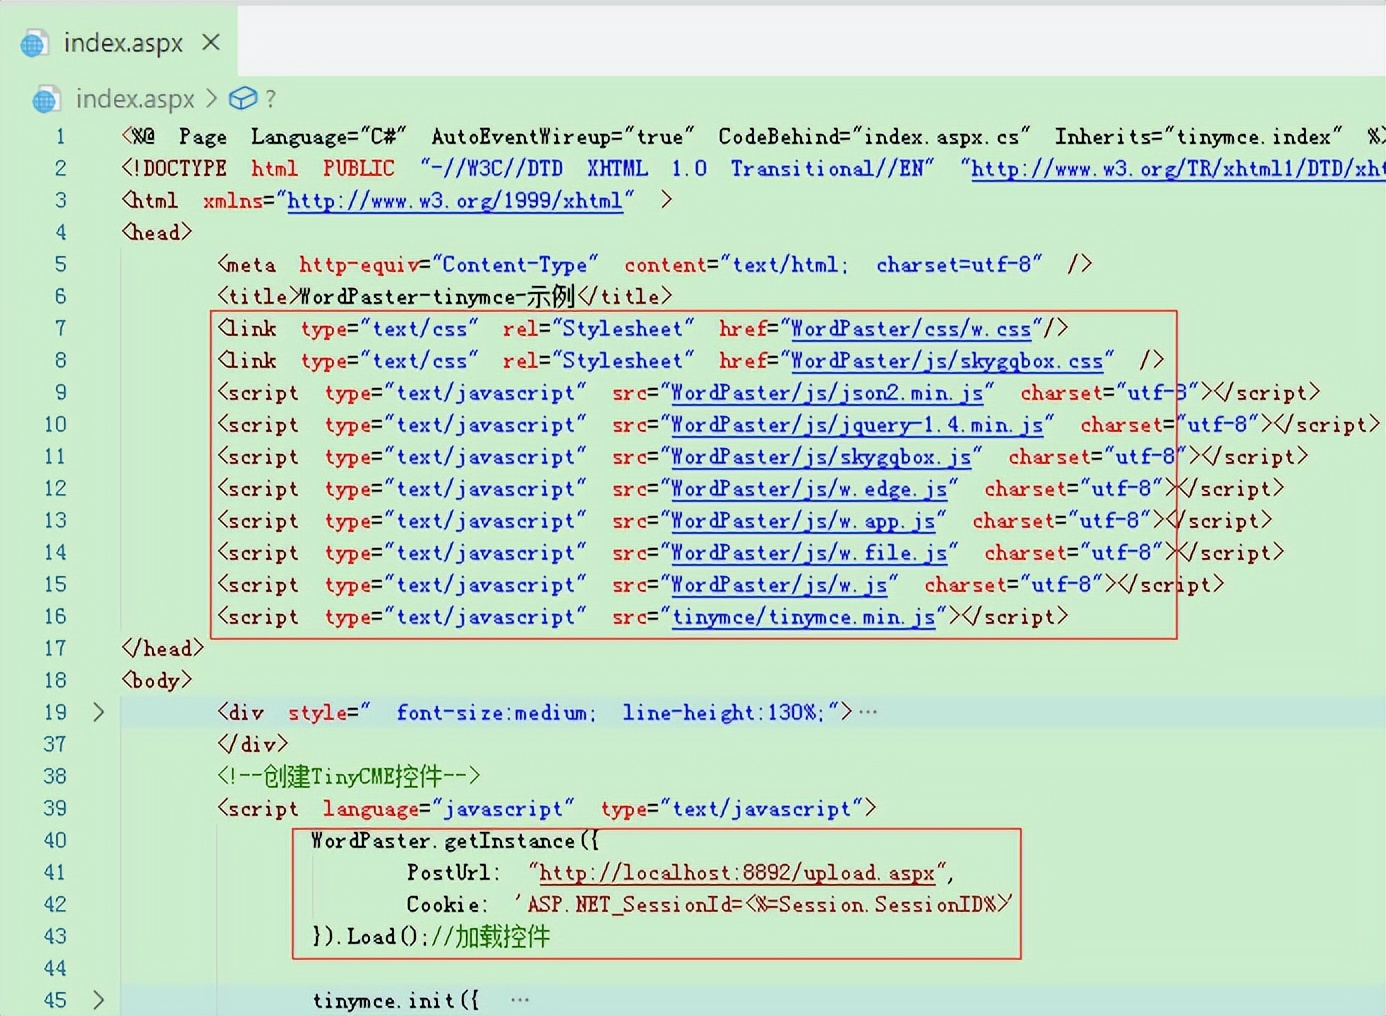Click the 加载控件 comment on line 43
Screen dimensions: 1386x1016
(x=492, y=937)
